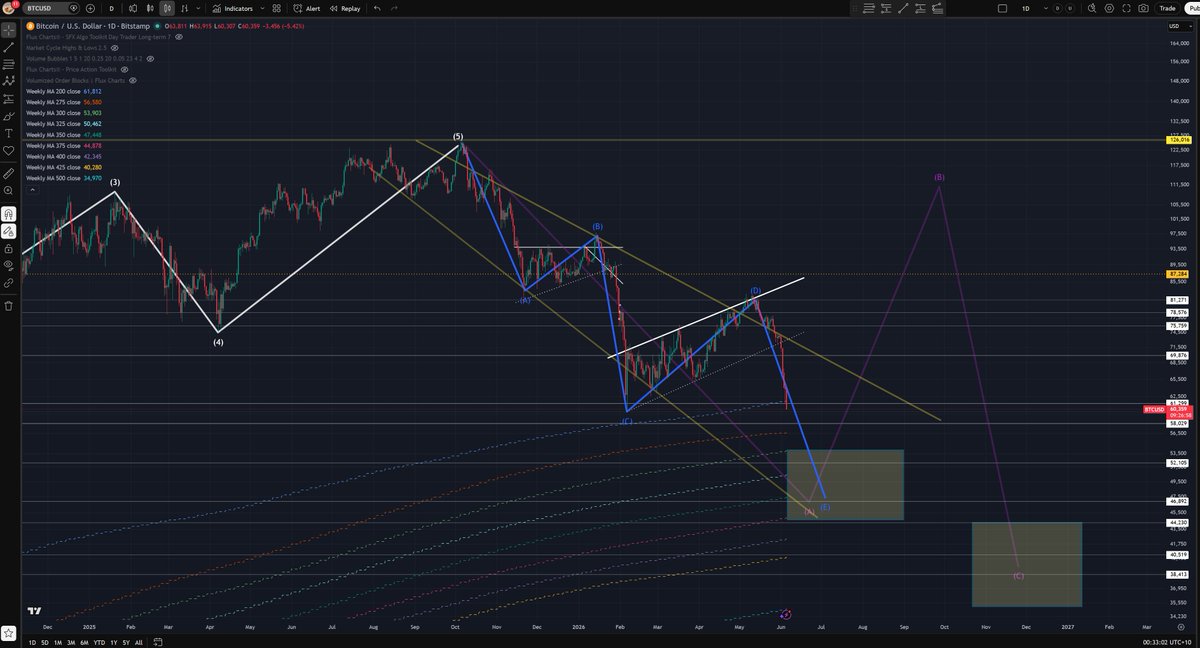The height and width of the screenshot is (648, 1200).
Task: Click the trash remove objects icon
Action: pos(9,306)
